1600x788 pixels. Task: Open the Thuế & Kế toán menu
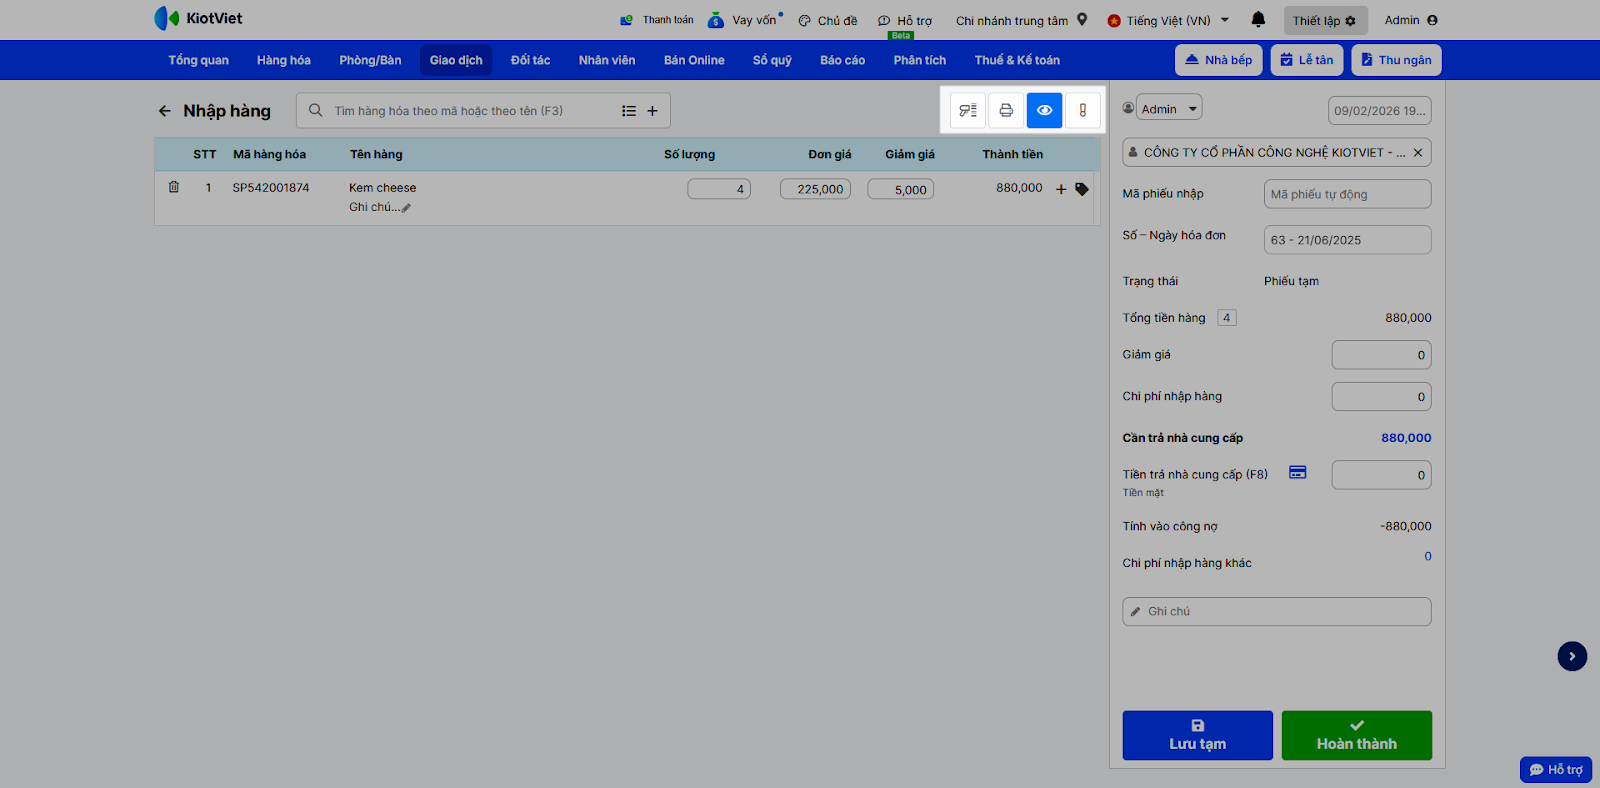(x=1017, y=60)
